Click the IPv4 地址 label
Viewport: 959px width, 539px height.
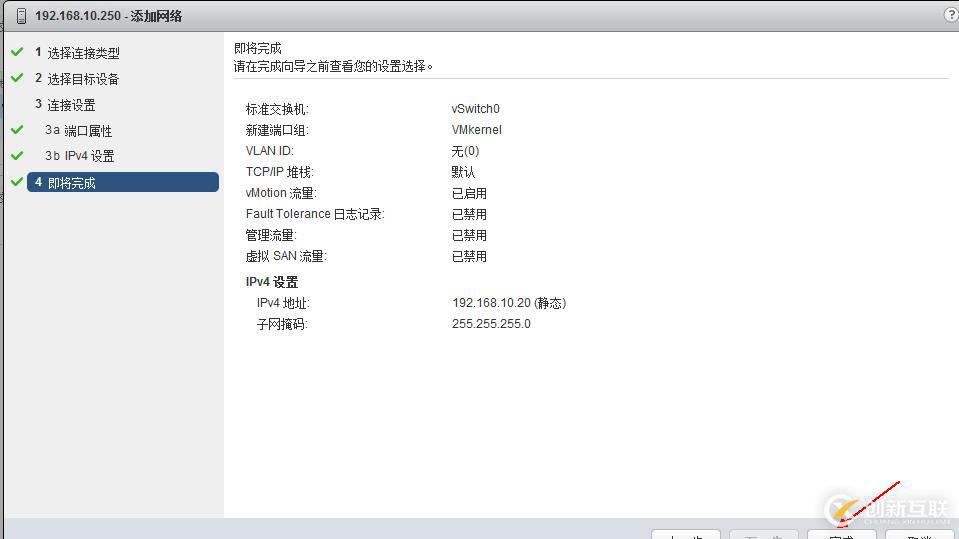point(283,303)
